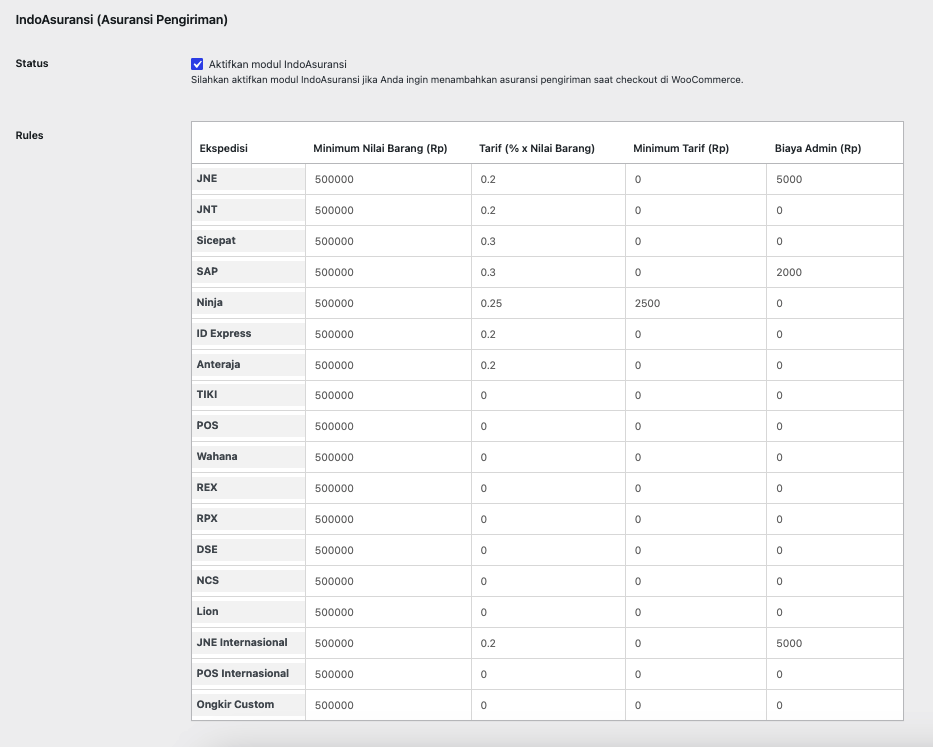Edit Ninja Minimum Nilai Barang field

[389, 303]
